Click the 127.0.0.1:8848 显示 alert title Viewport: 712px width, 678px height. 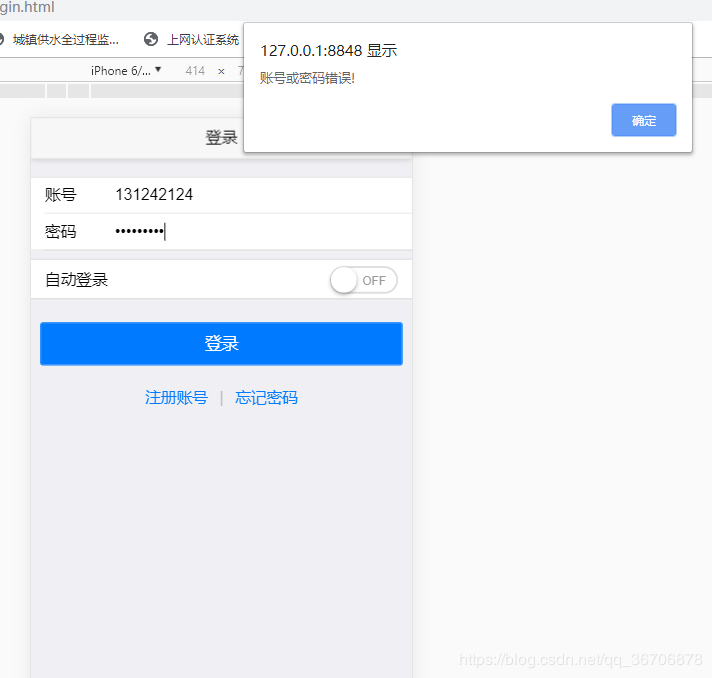(x=328, y=50)
